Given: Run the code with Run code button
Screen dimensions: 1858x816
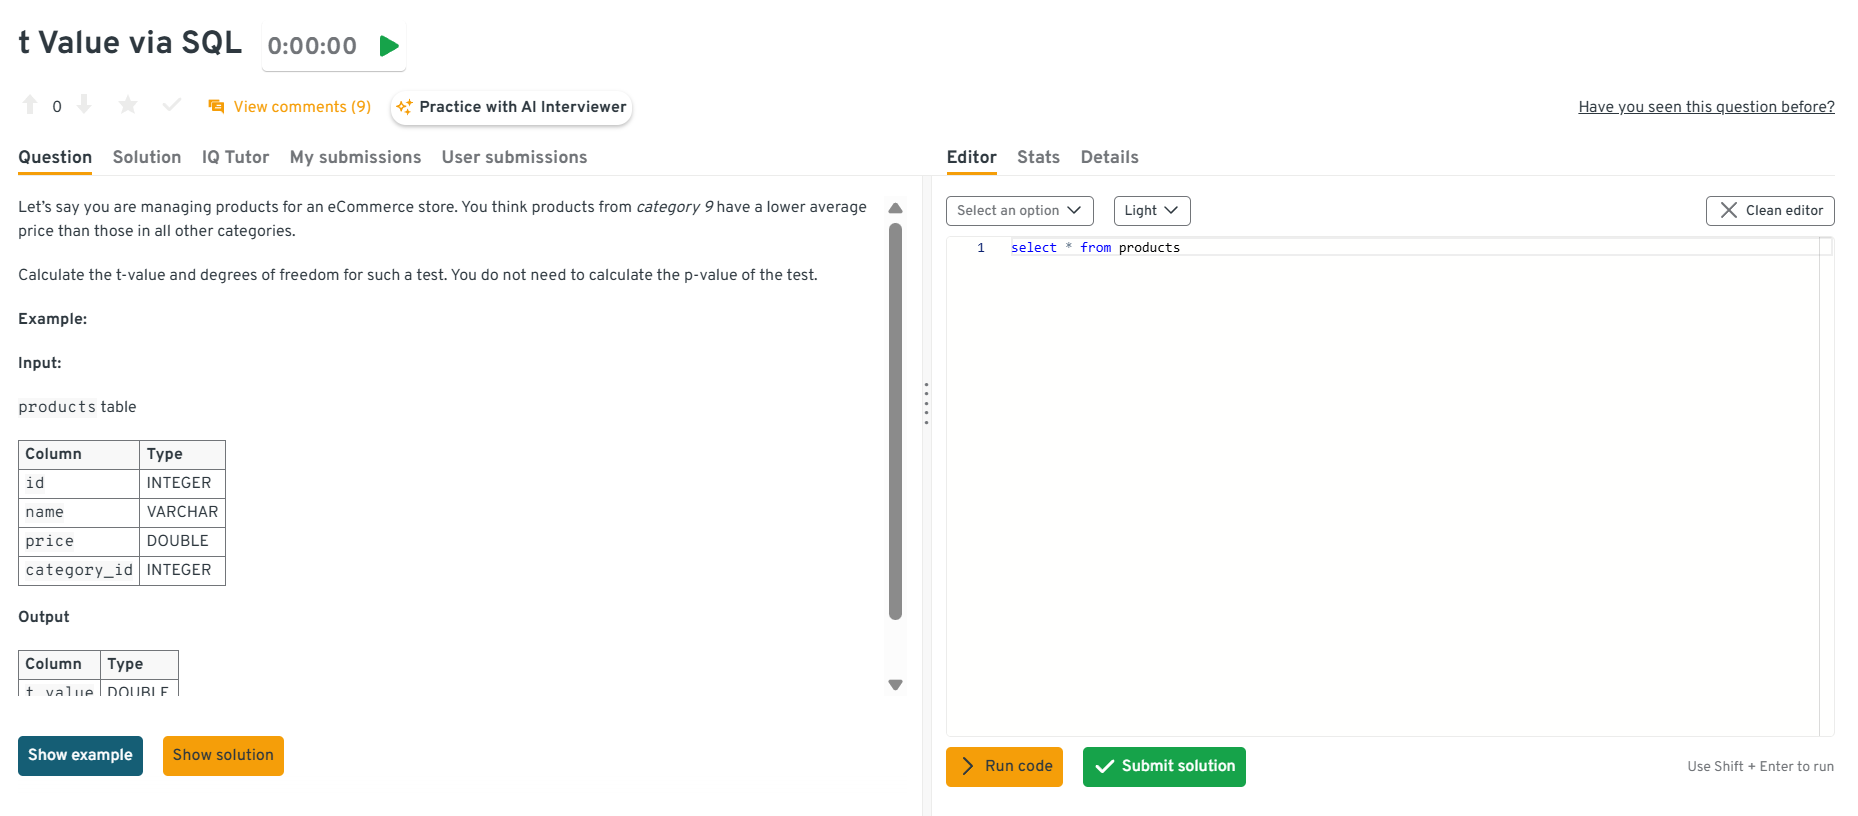Looking at the screenshot, I should coord(1004,767).
